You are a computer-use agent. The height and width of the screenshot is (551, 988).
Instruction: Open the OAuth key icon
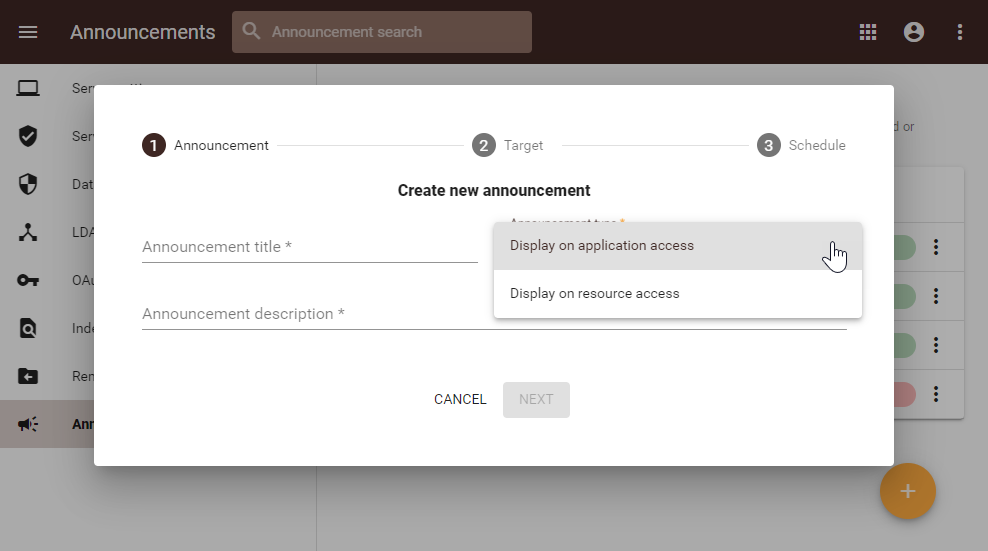coord(28,280)
